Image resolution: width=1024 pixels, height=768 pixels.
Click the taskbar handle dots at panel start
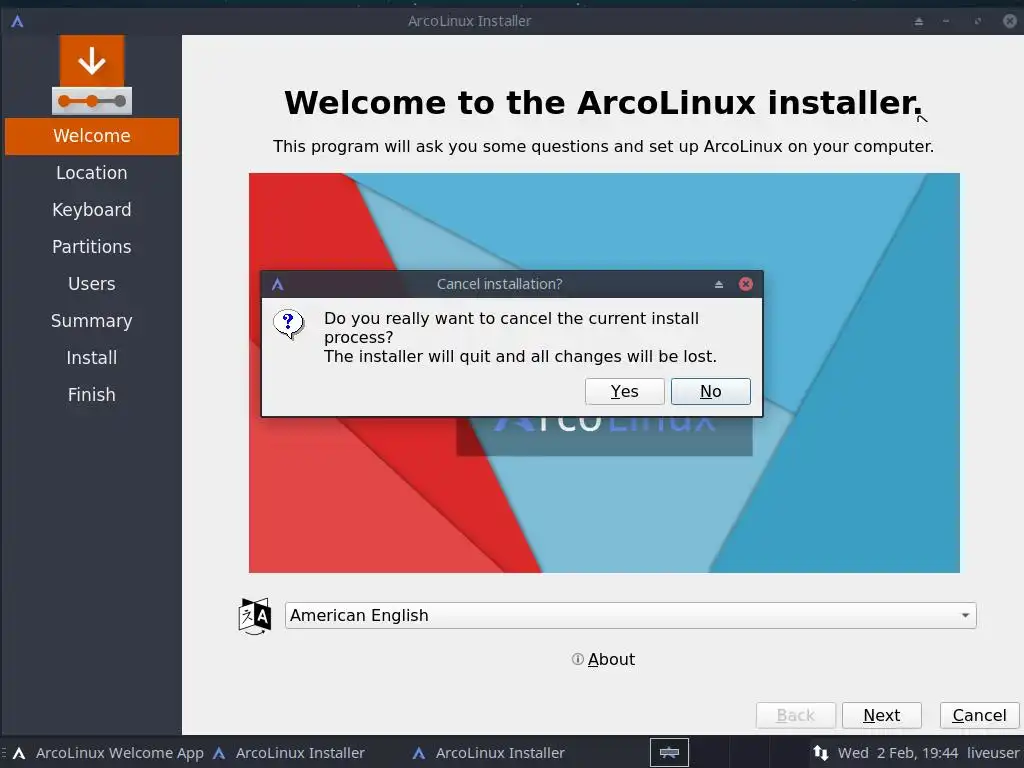click(x=4, y=753)
